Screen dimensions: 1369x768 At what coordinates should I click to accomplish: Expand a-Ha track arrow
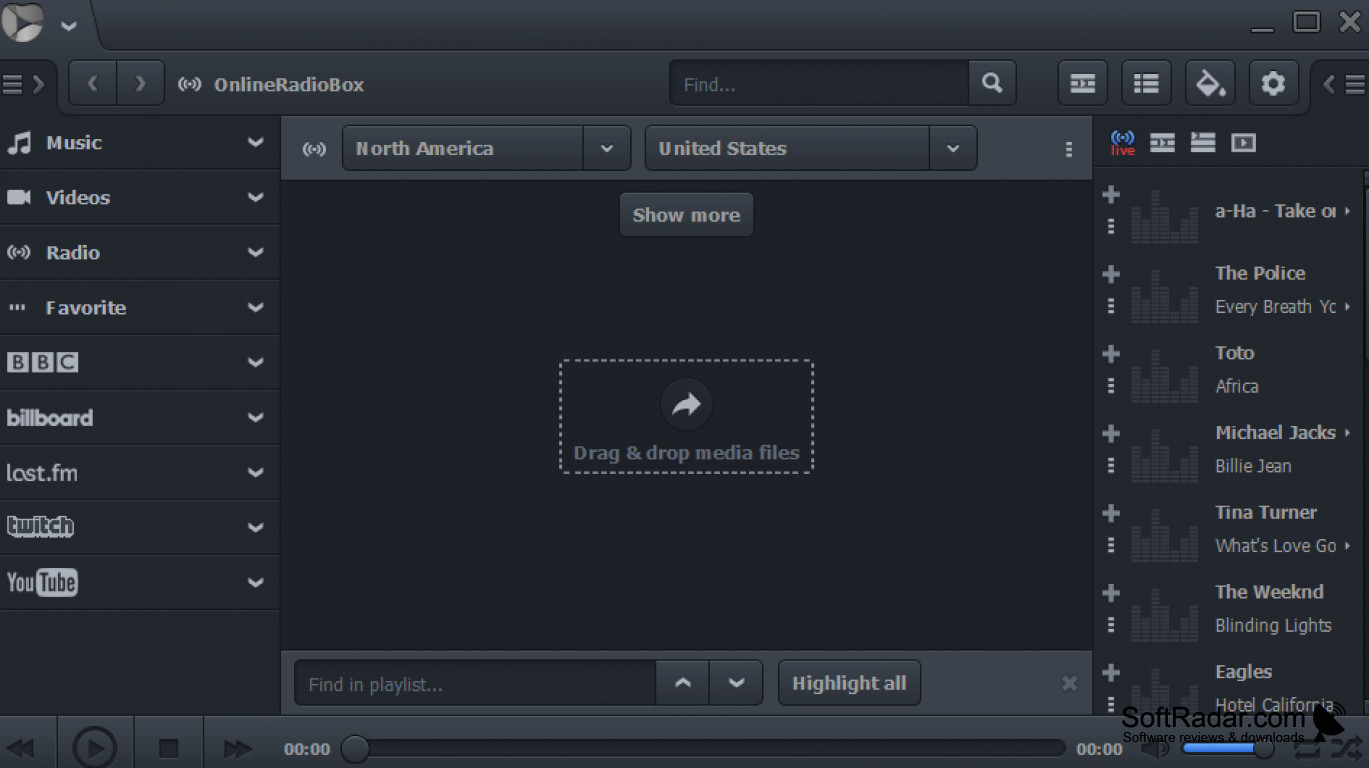pos(1348,211)
